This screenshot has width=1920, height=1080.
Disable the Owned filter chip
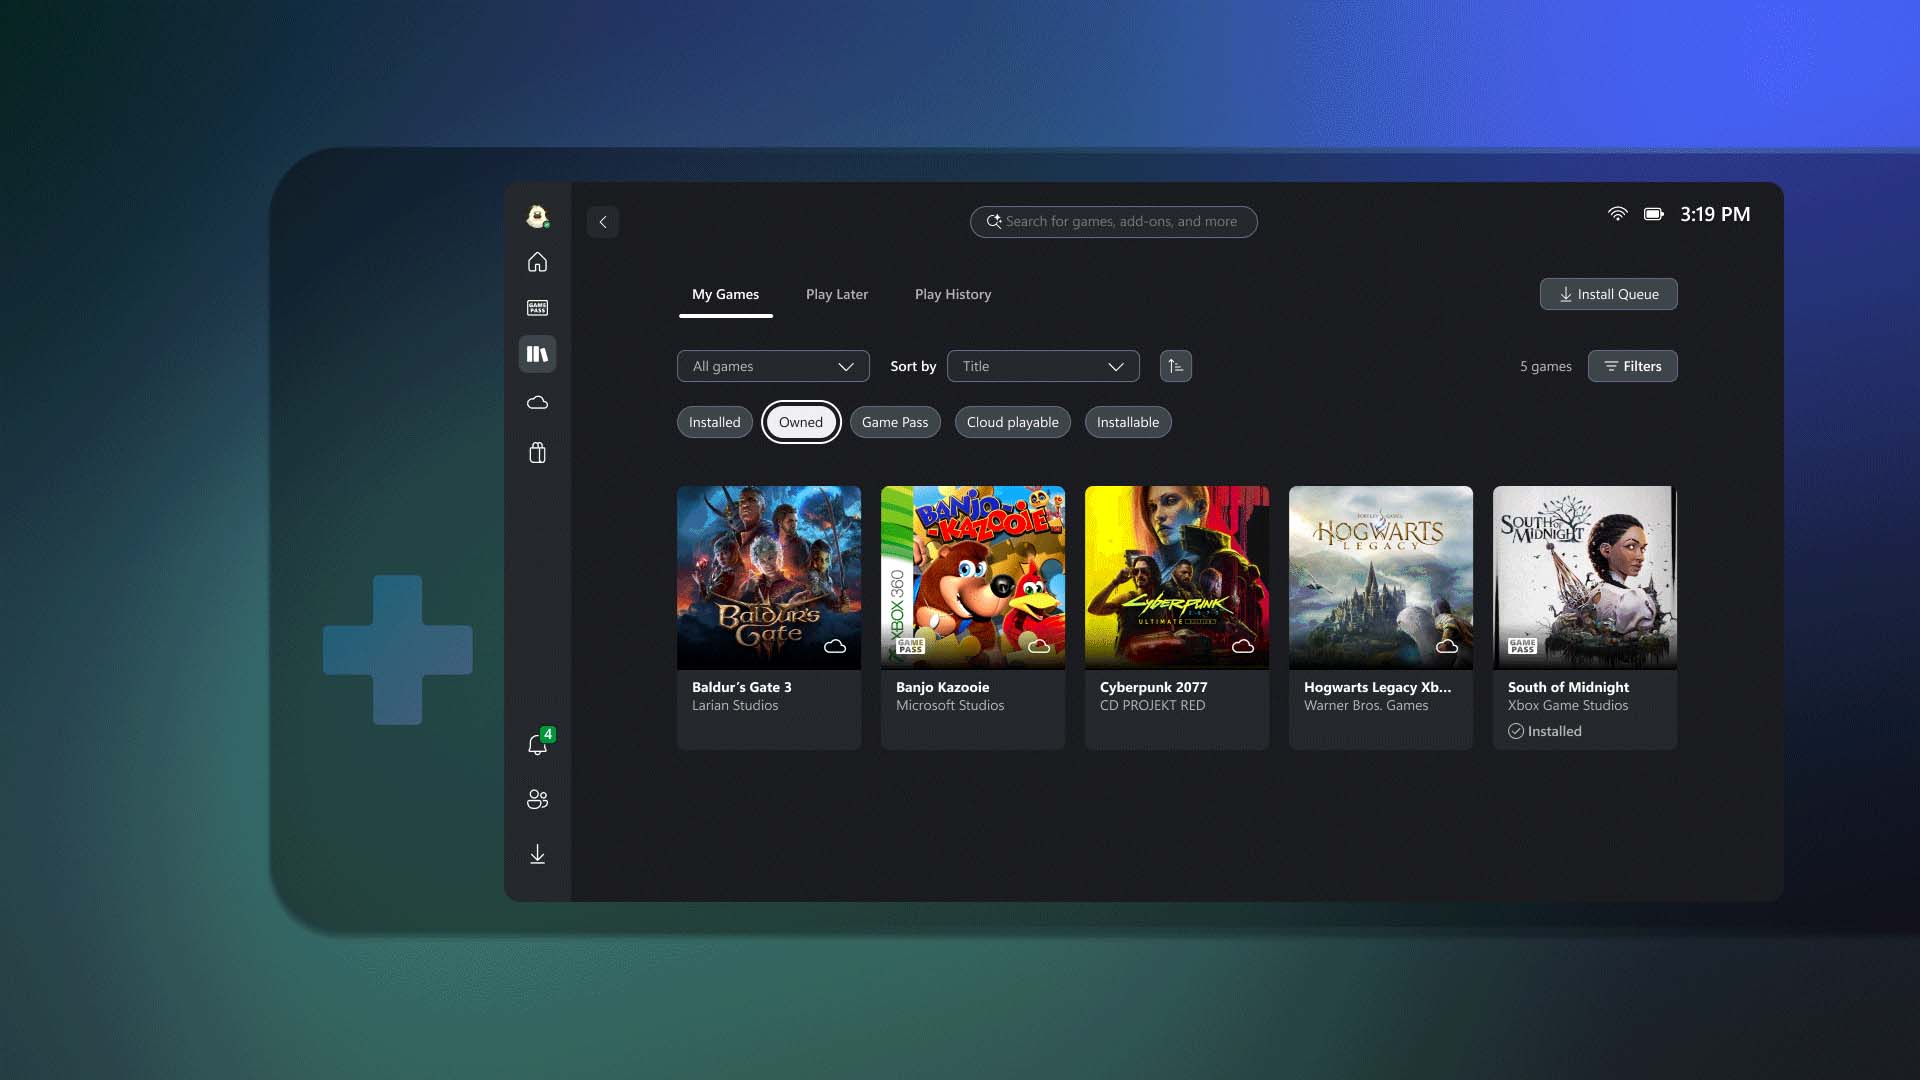pyautogui.click(x=801, y=422)
